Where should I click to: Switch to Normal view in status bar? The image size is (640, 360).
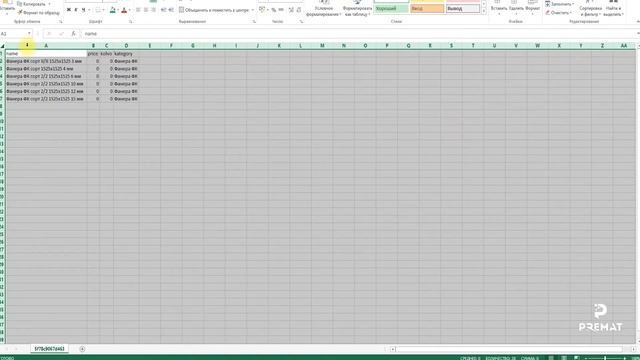551,358
